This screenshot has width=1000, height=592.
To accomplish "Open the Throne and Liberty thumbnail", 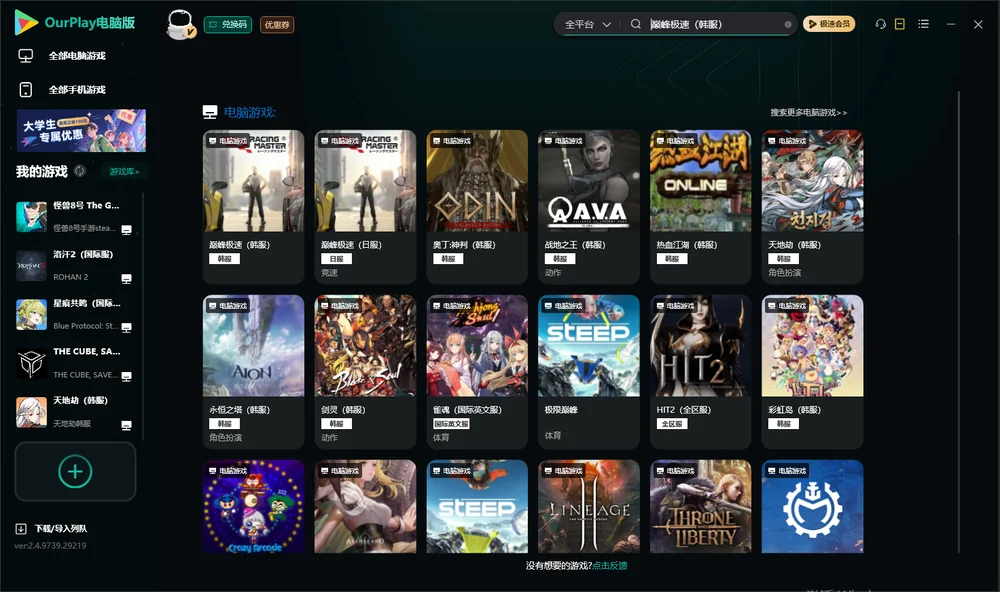I will click(700, 507).
